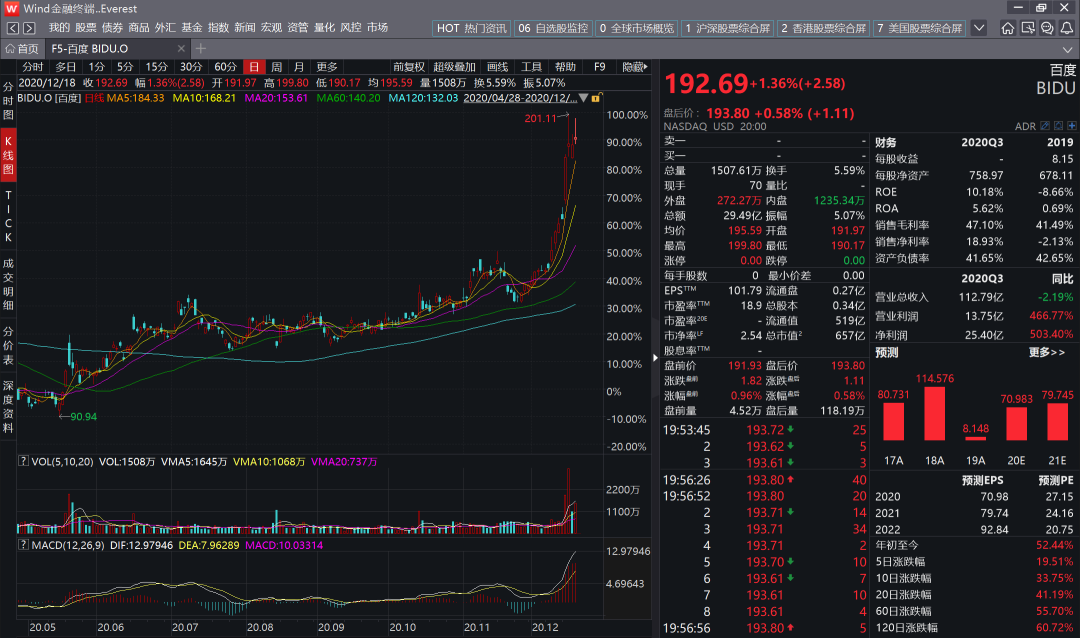Open the VOL indicator help question mark
This screenshot has height=638, width=1080.
23,461
